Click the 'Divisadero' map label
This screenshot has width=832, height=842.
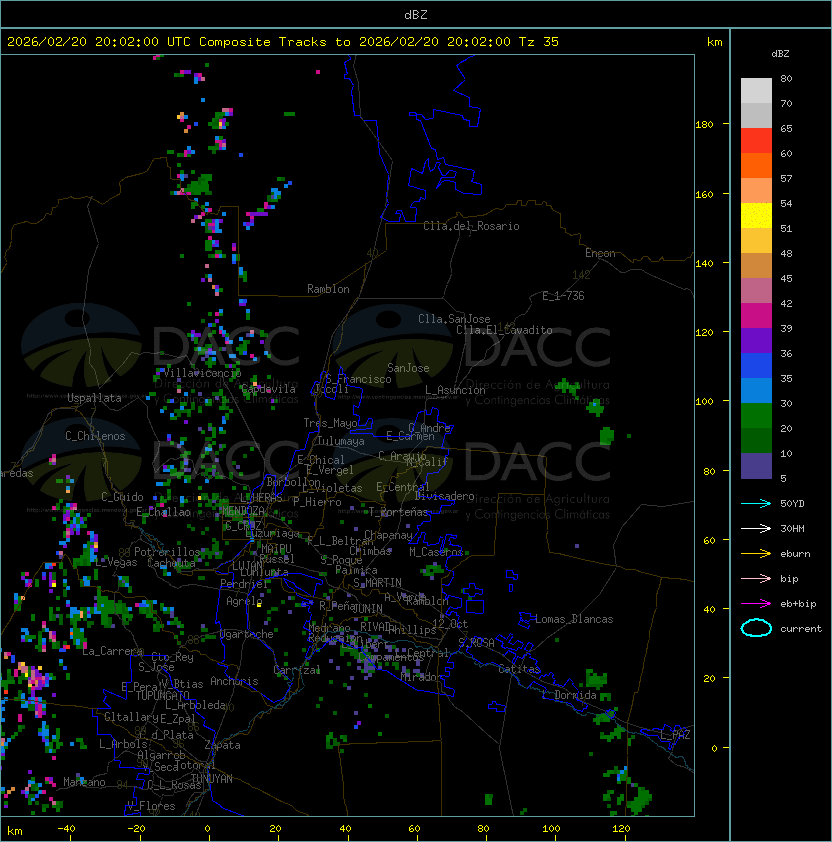[445, 496]
